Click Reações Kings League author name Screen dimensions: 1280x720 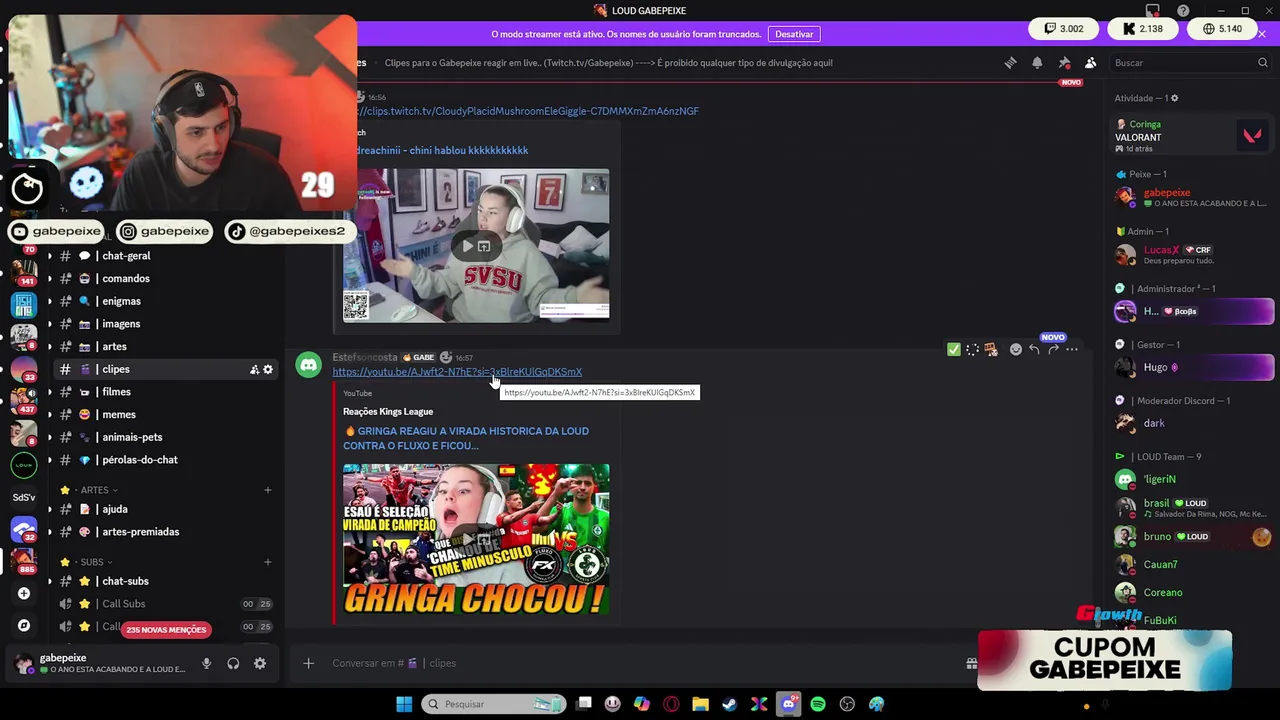[x=388, y=411]
